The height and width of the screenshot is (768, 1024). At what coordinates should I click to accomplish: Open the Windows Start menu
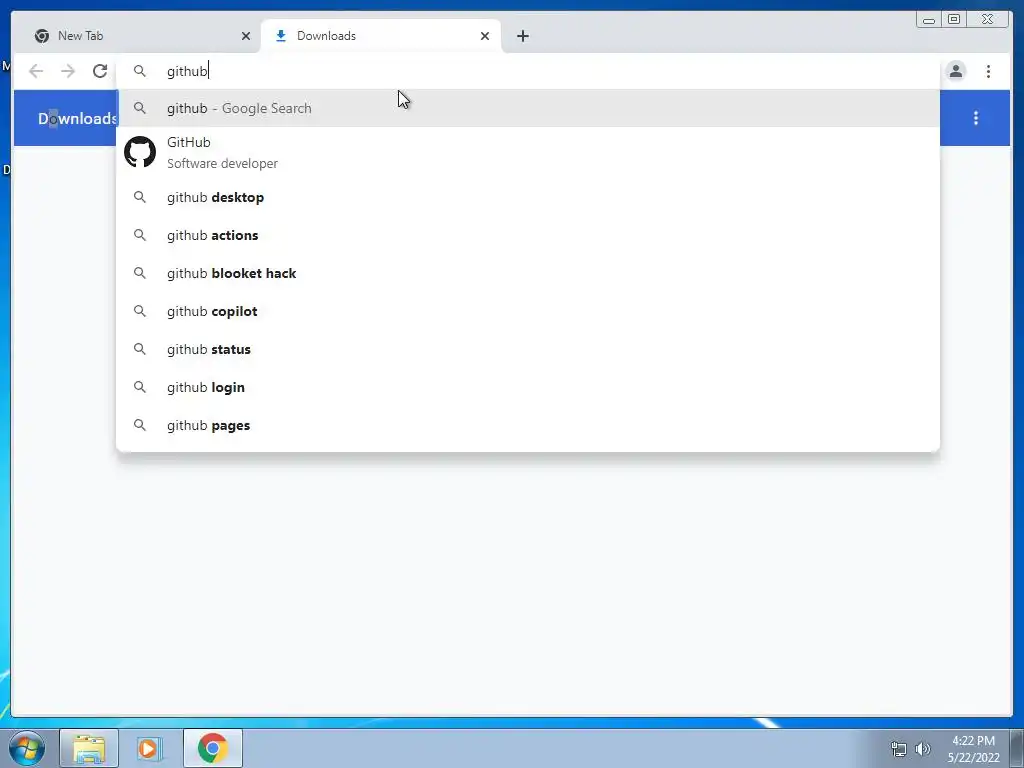(26, 748)
